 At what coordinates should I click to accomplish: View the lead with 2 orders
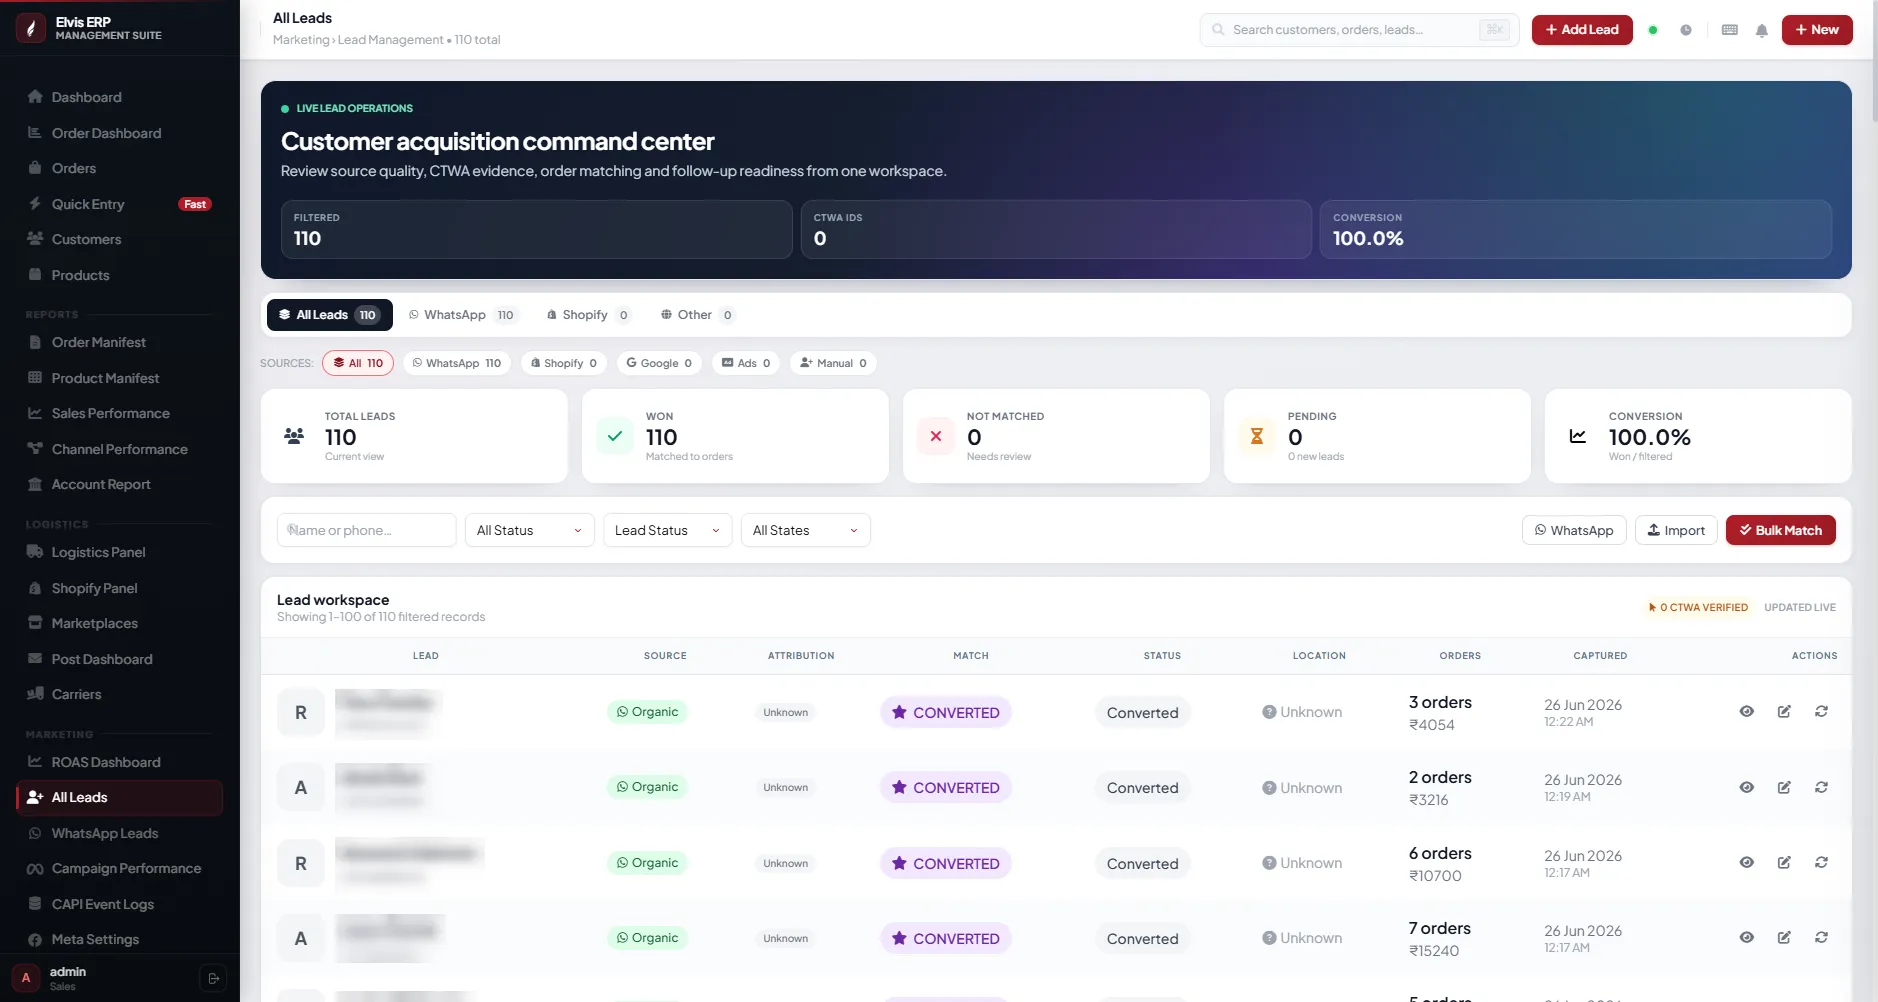(x=1747, y=788)
